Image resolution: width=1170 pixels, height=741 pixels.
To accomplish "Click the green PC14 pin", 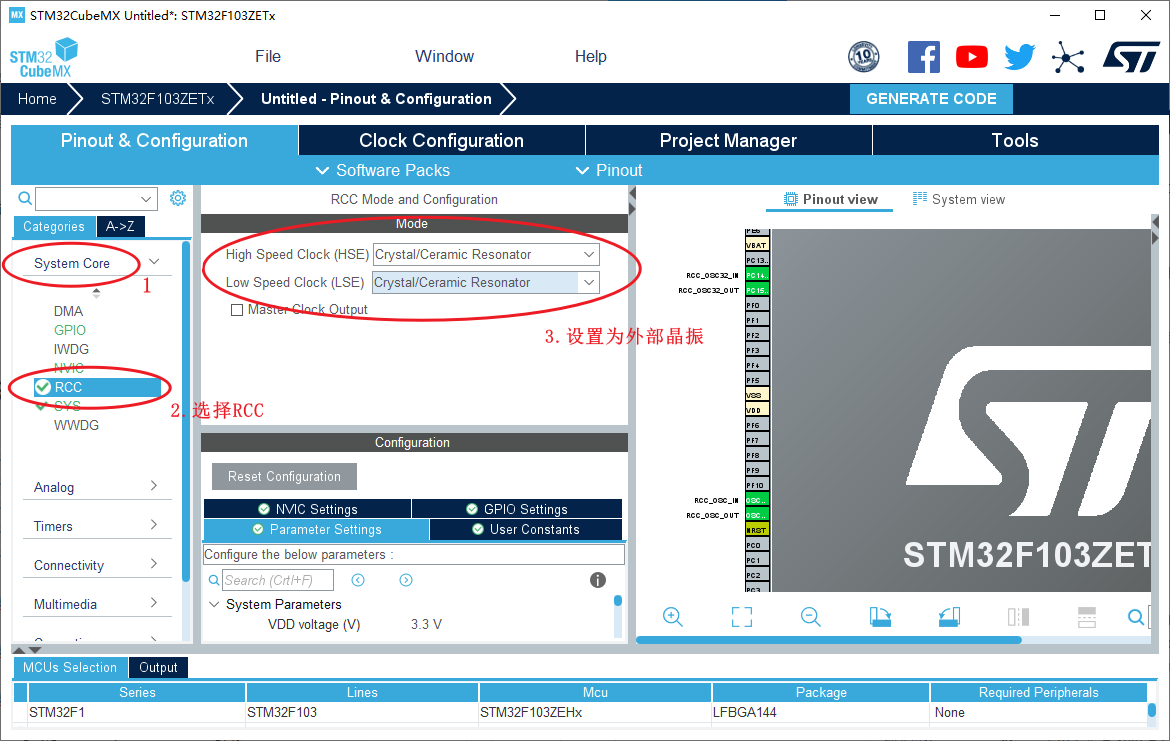I will point(757,275).
